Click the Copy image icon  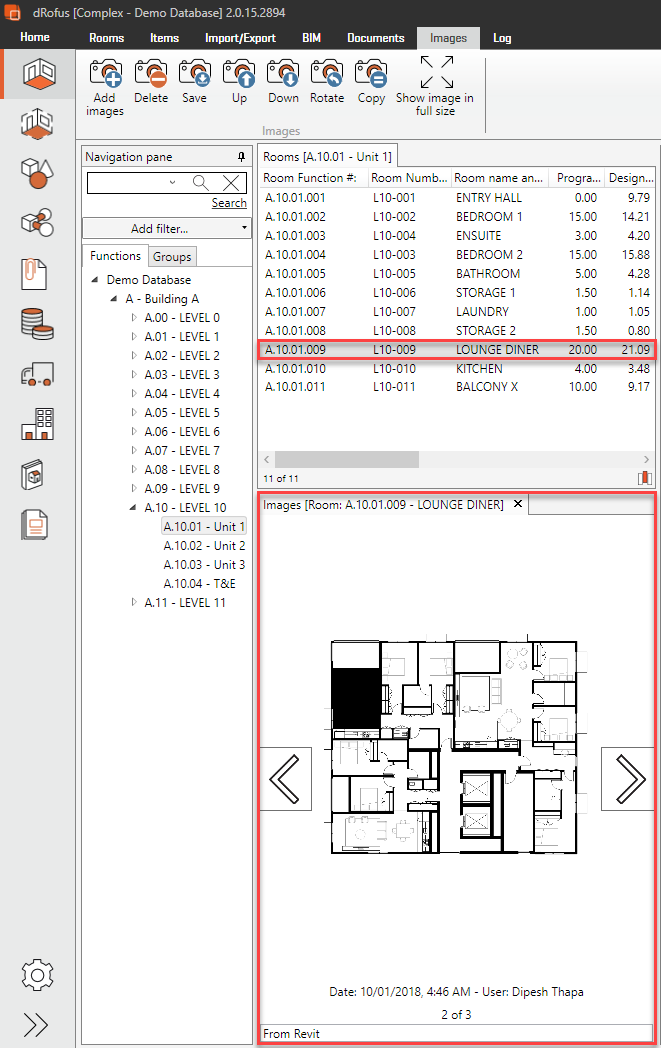[x=371, y=76]
